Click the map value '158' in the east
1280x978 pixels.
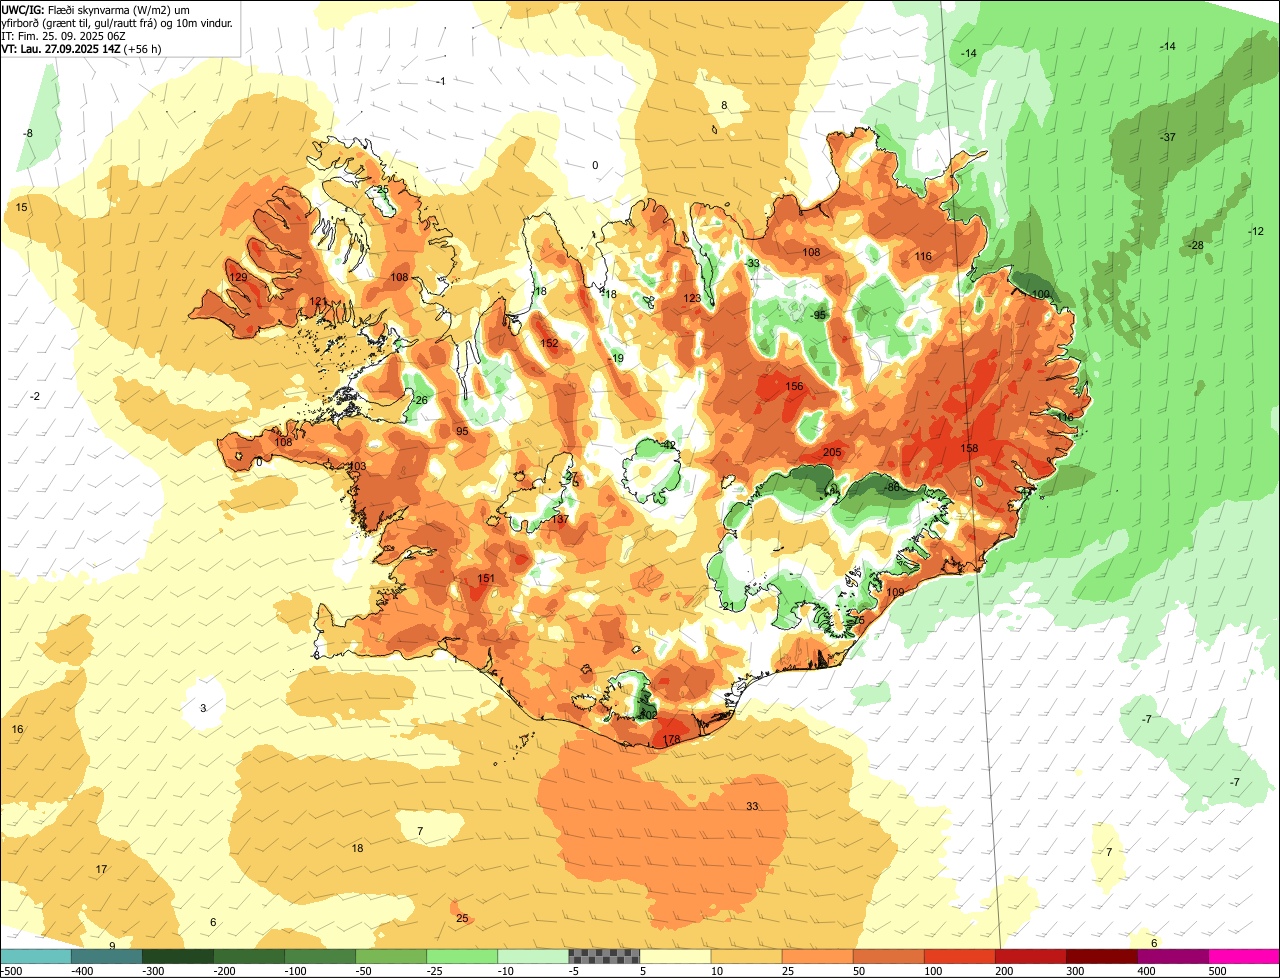(969, 448)
